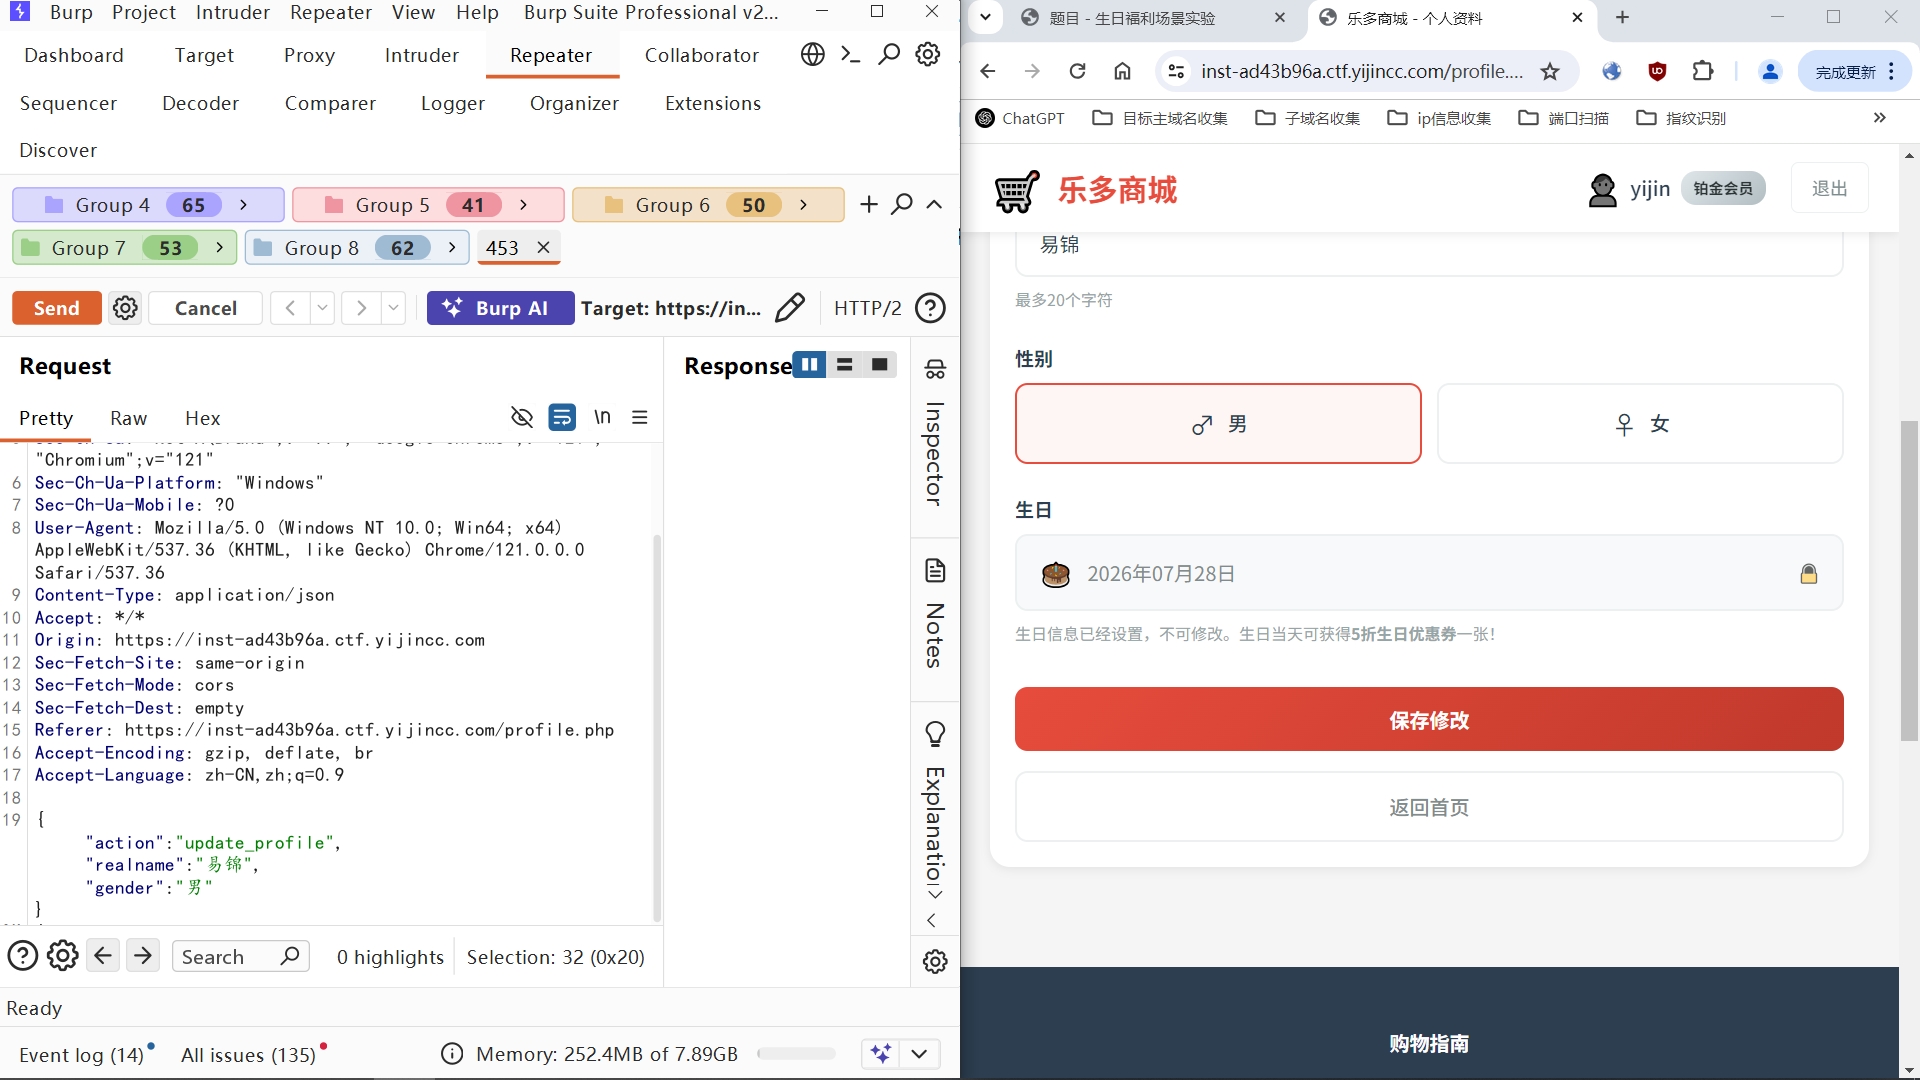The image size is (1920, 1080).
Task: Toggle non-printable characters (\n) display
Action: (x=602, y=417)
